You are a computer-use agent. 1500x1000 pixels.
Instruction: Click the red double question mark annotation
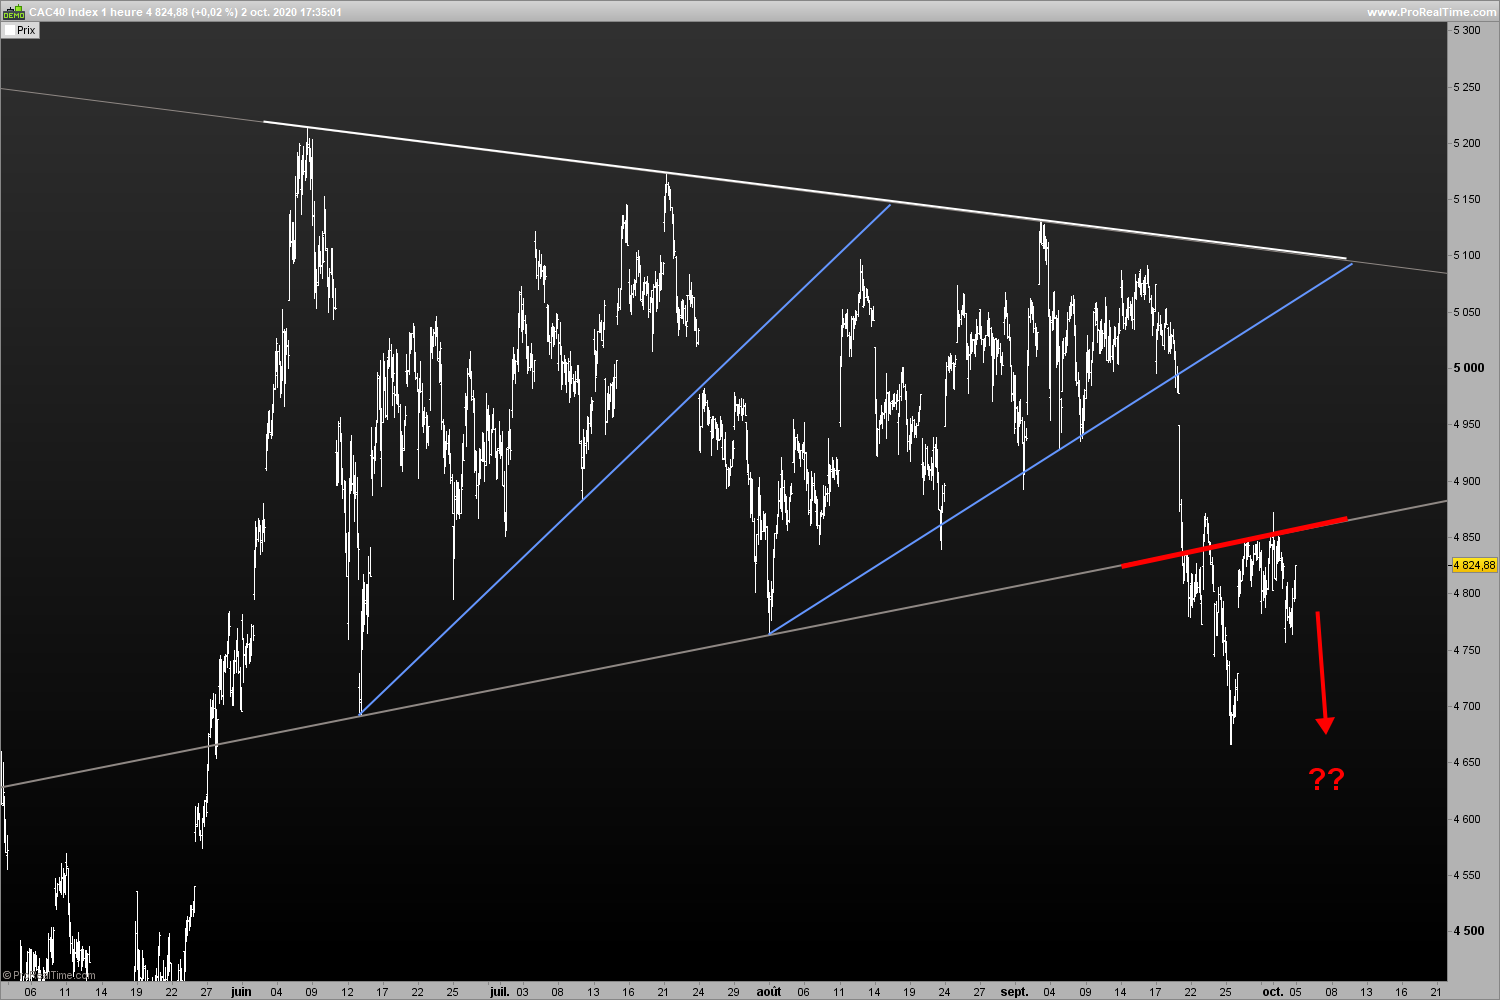point(1327,779)
